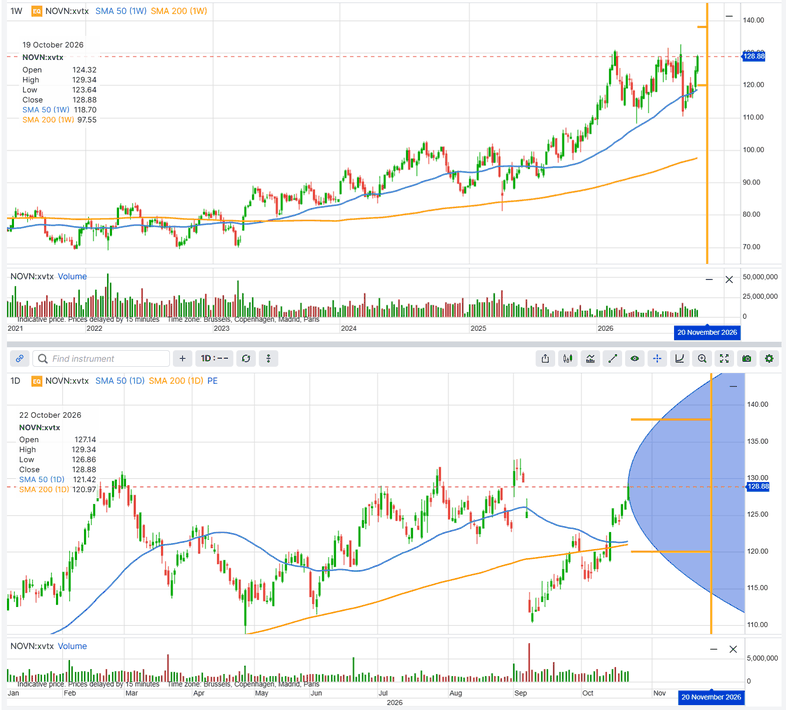Click the axis scale settings icon
Viewport: 786px width, 710px height.
679,359
